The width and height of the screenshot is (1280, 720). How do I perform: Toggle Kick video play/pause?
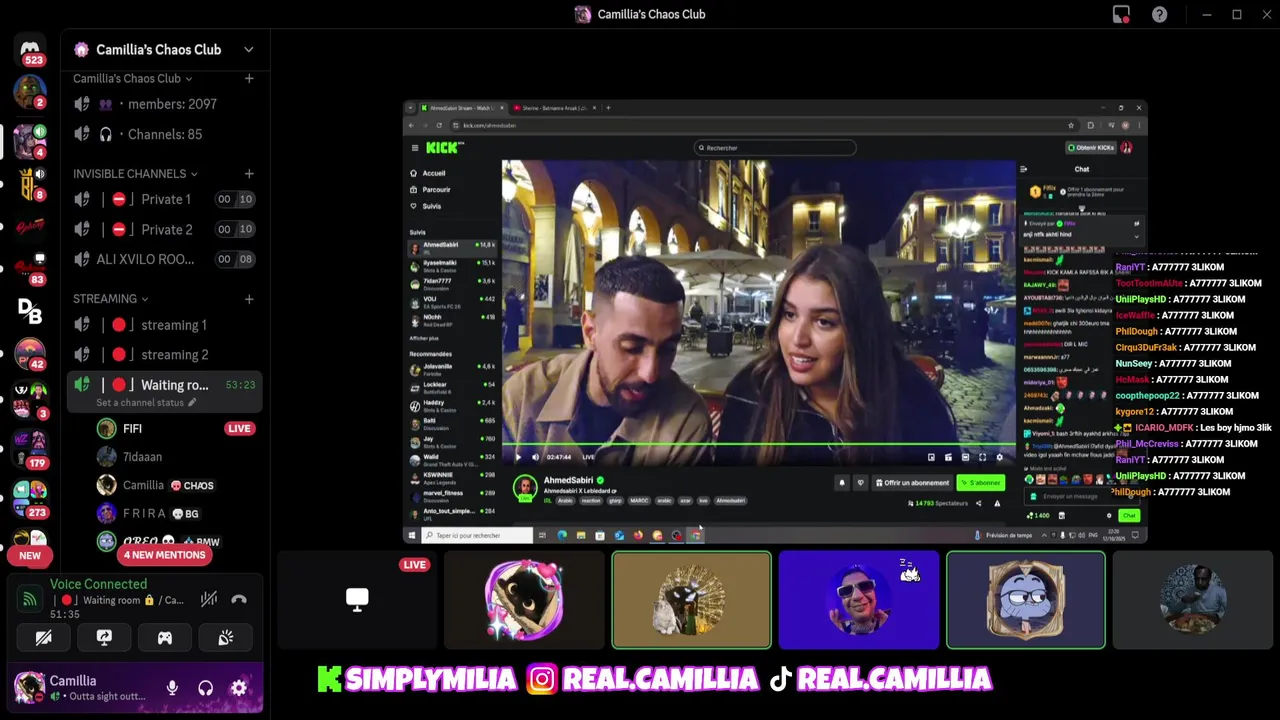tap(518, 457)
